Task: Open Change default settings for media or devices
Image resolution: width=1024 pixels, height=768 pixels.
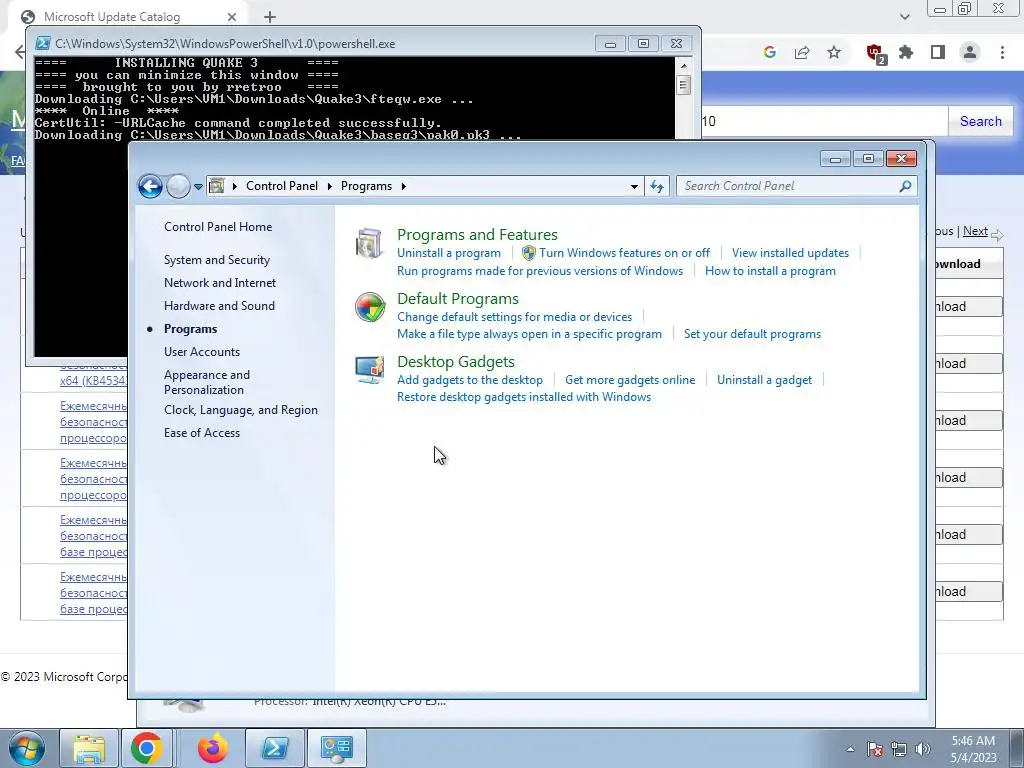Action: pyautogui.click(x=515, y=317)
